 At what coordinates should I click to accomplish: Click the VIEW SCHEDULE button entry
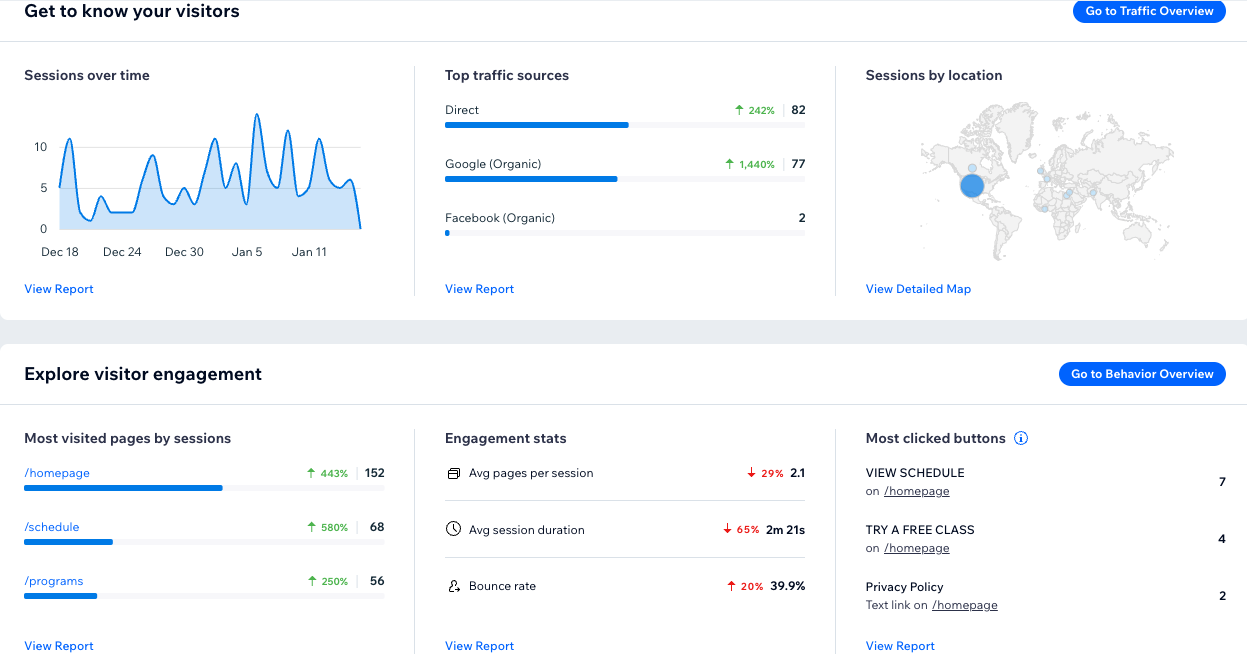pyautogui.click(x=915, y=473)
